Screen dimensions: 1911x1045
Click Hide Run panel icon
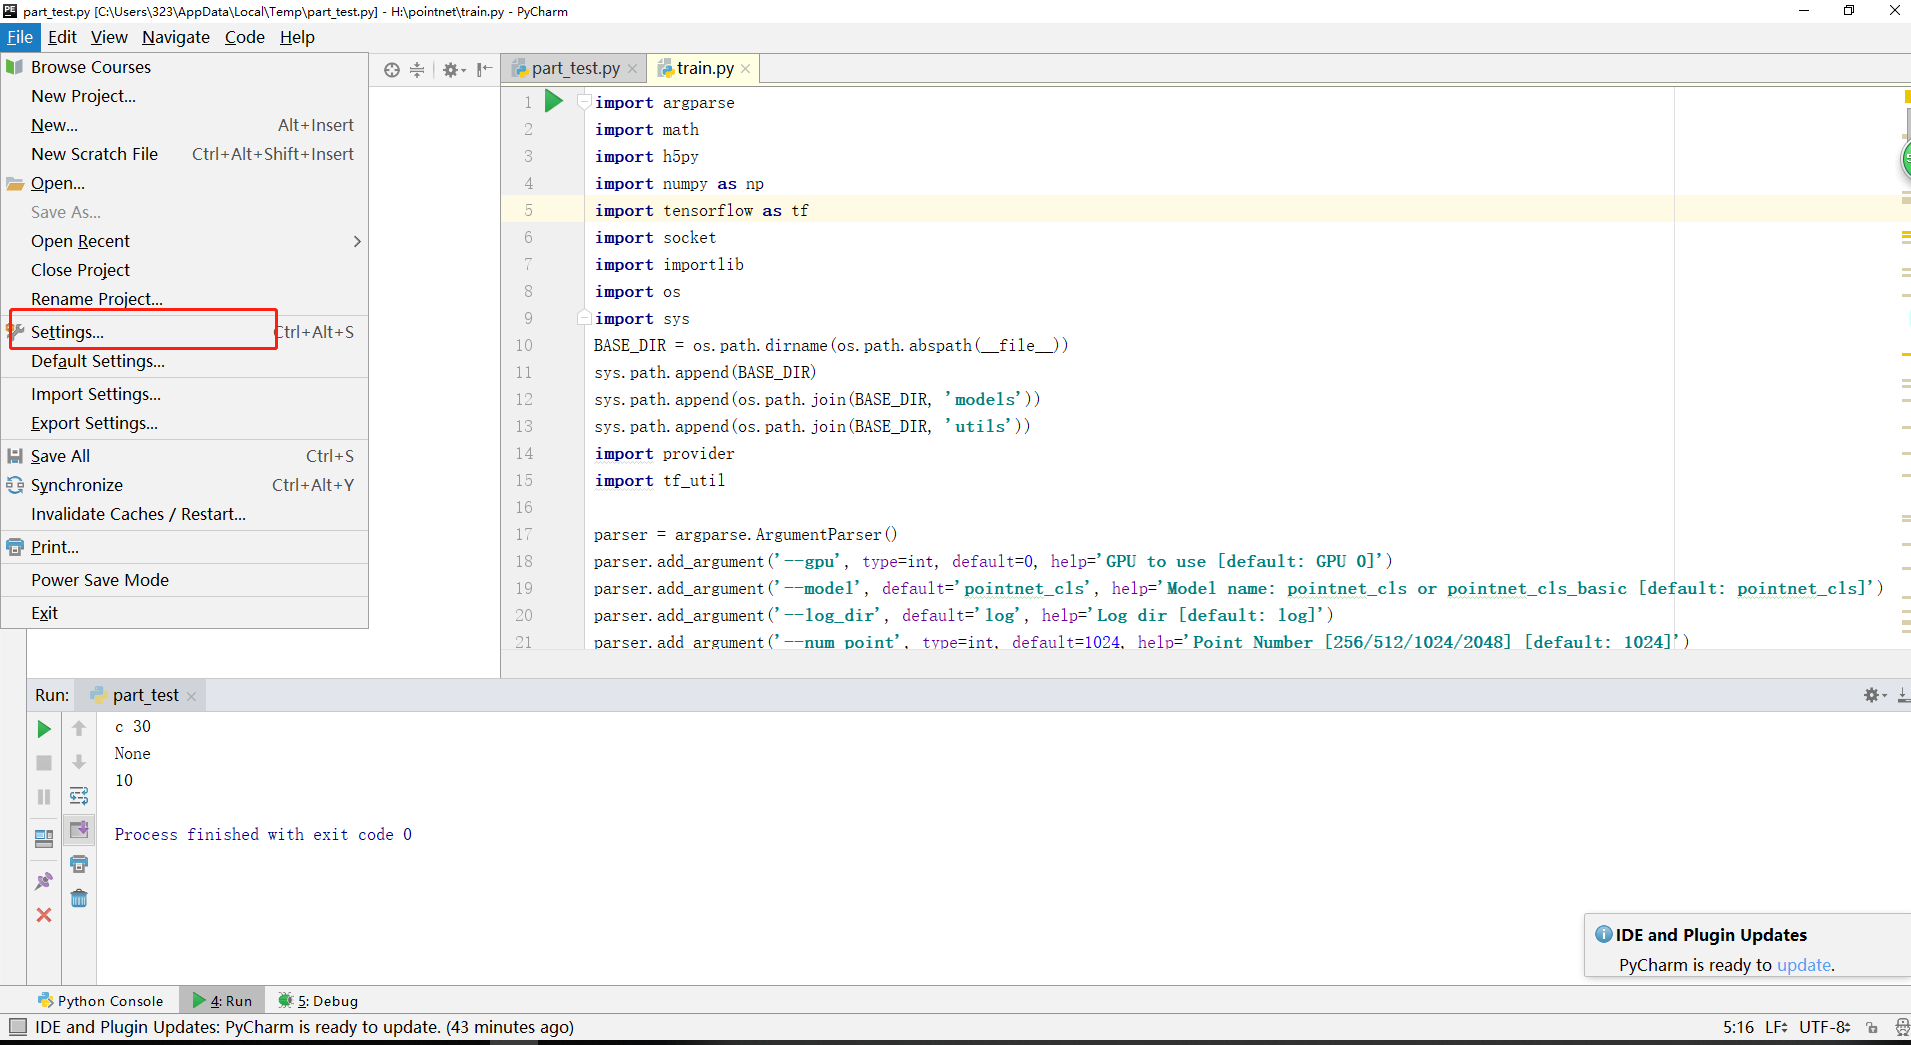1903,695
